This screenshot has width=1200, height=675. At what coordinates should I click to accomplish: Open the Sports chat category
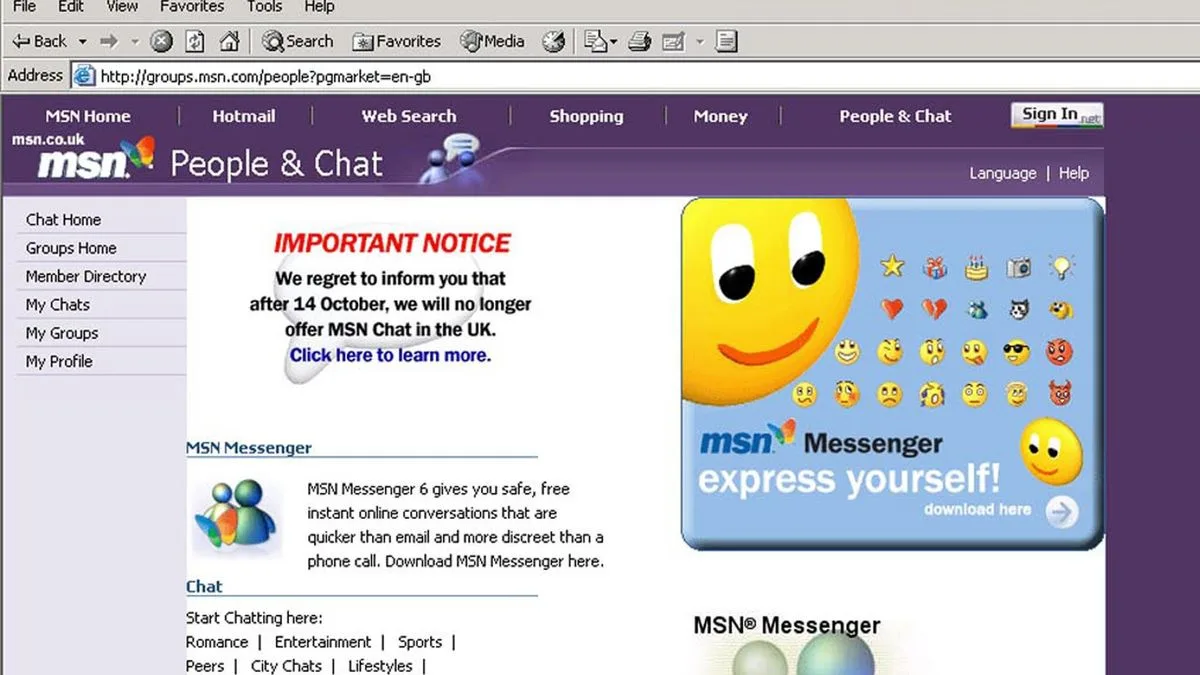tap(420, 642)
